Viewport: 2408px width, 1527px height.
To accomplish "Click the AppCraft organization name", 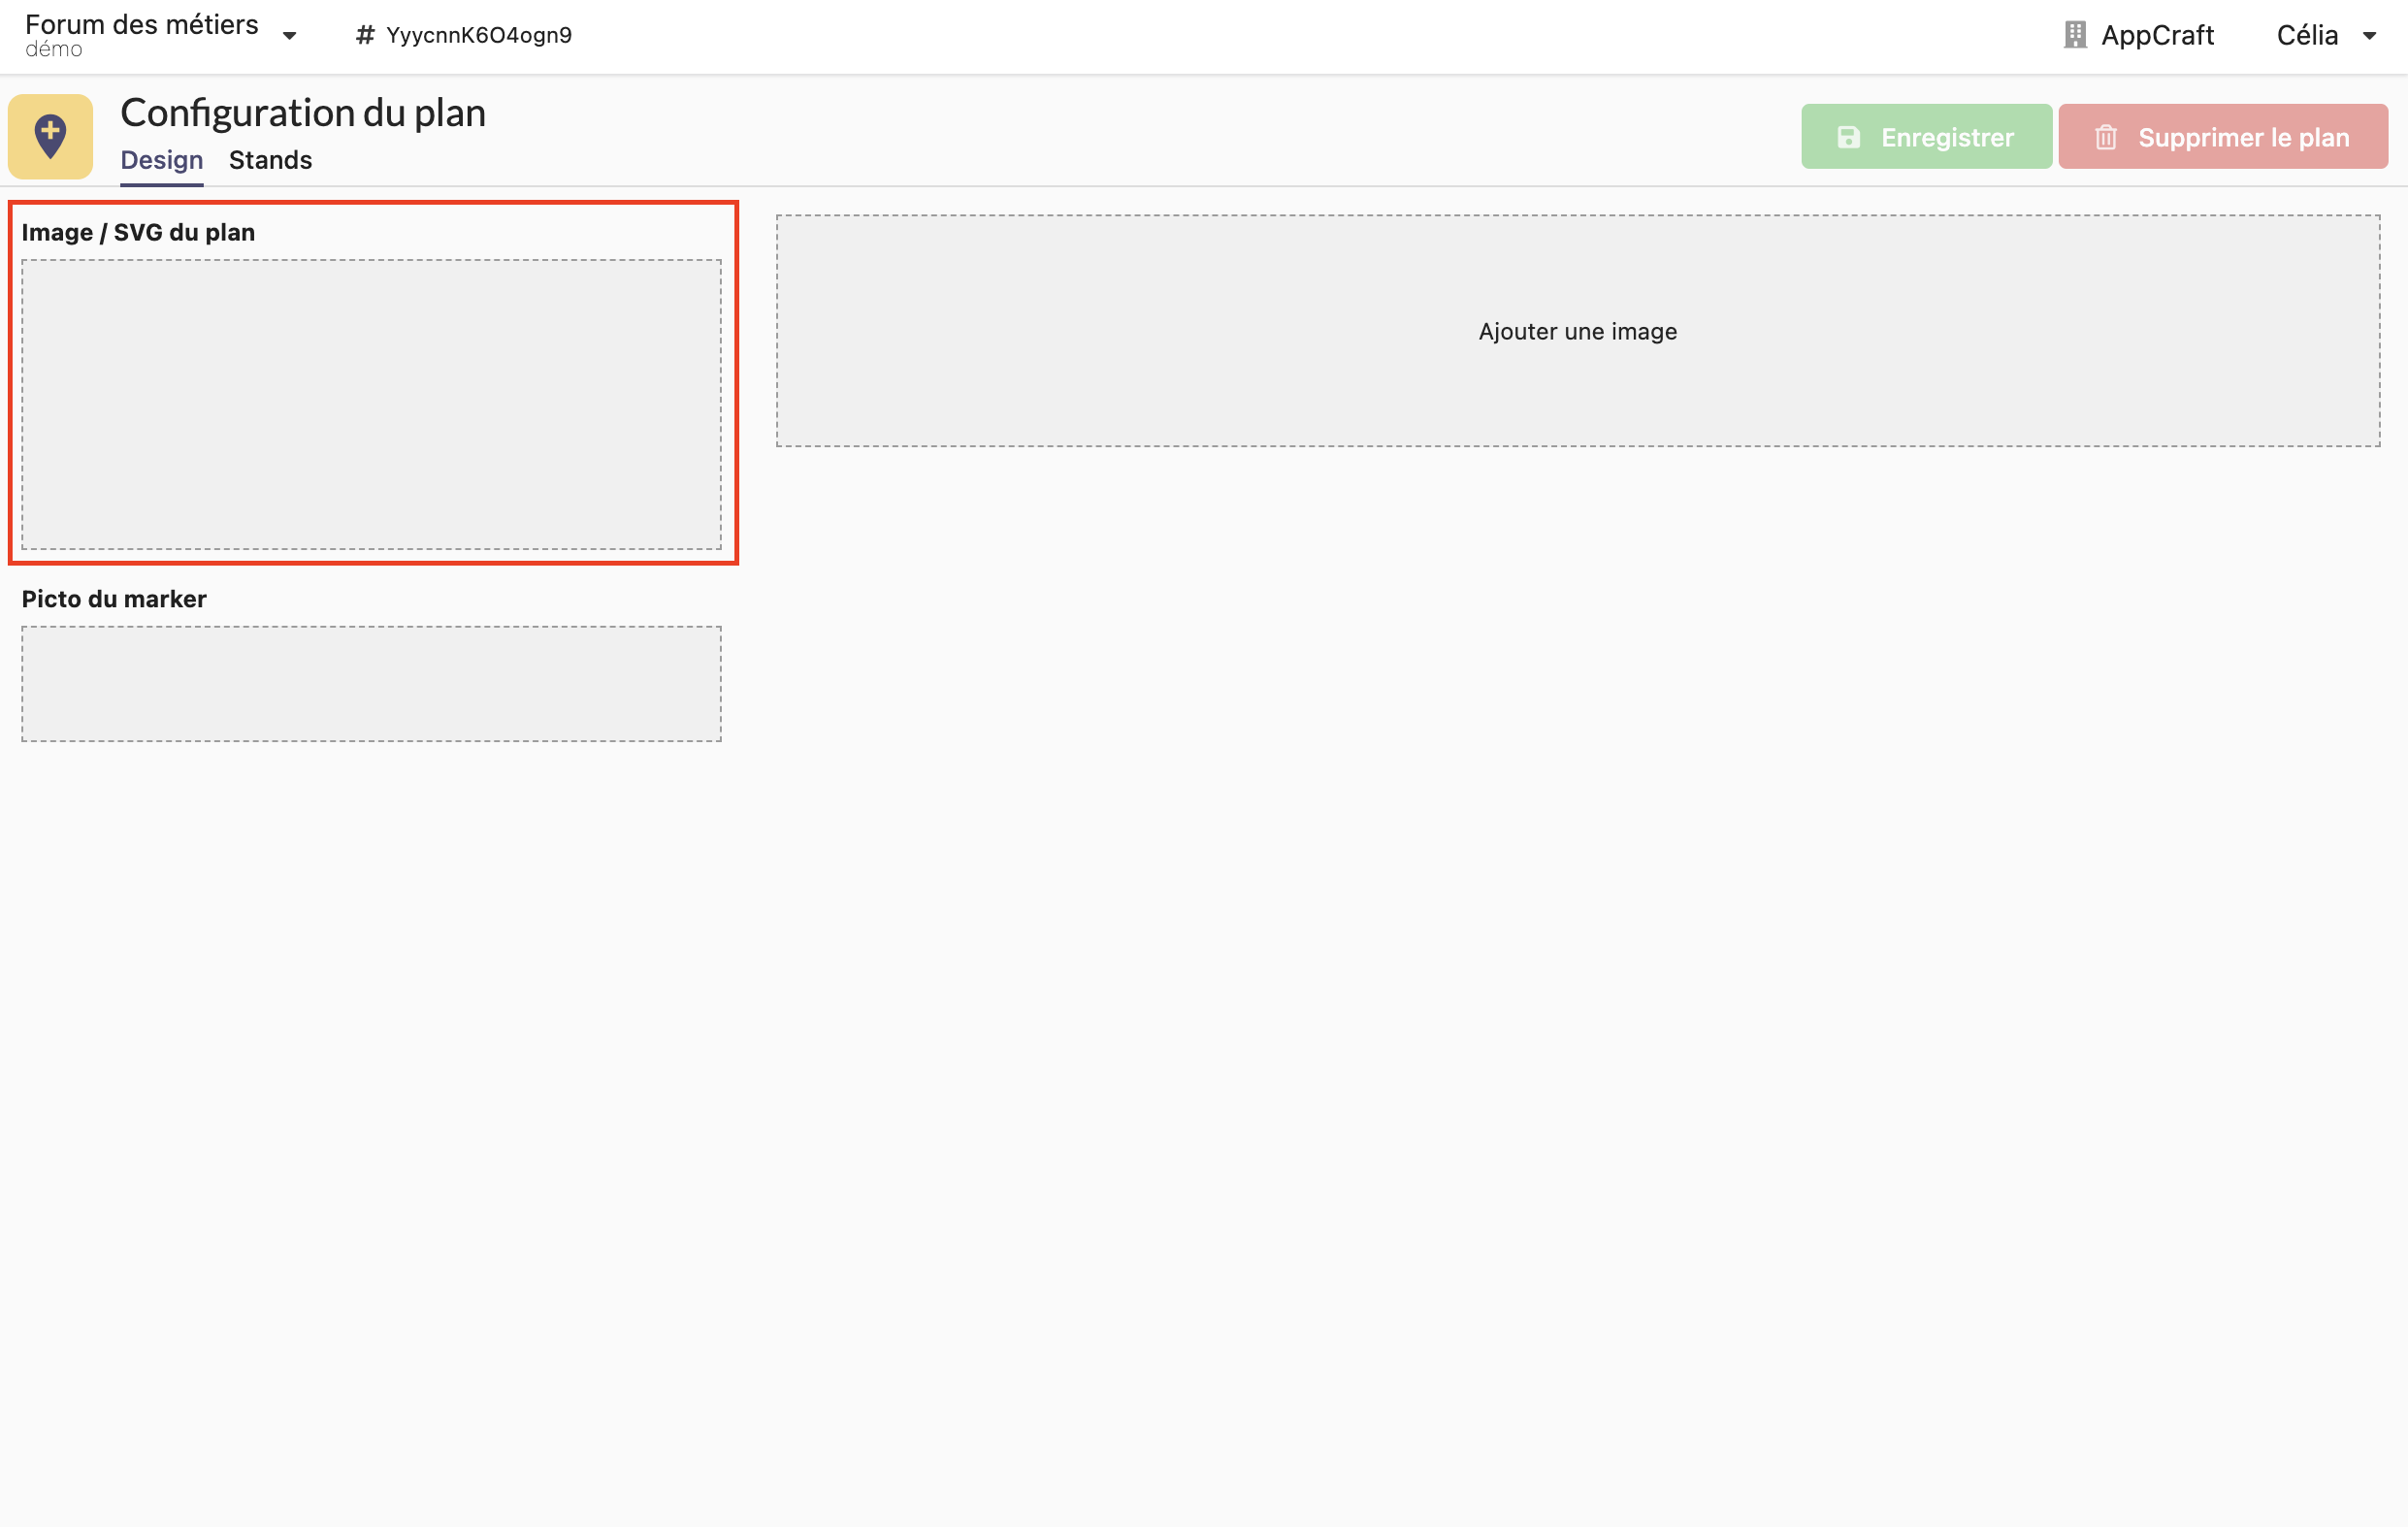I will point(2157,35).
